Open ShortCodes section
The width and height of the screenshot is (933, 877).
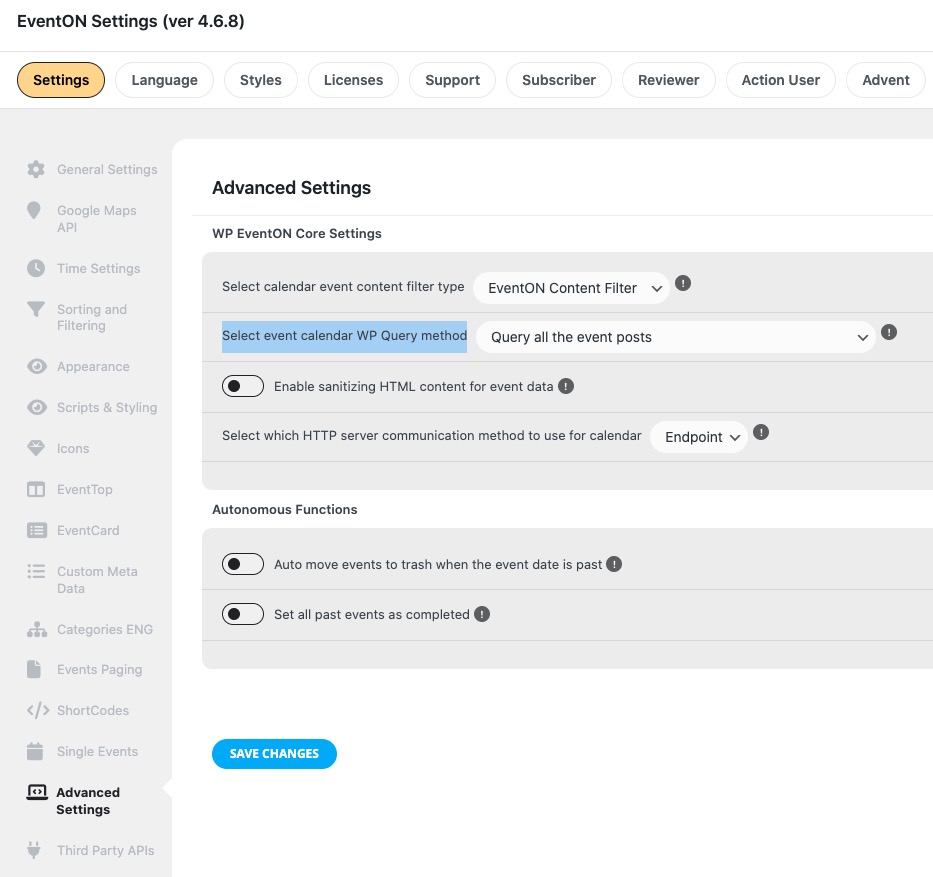tap(93, 710)
